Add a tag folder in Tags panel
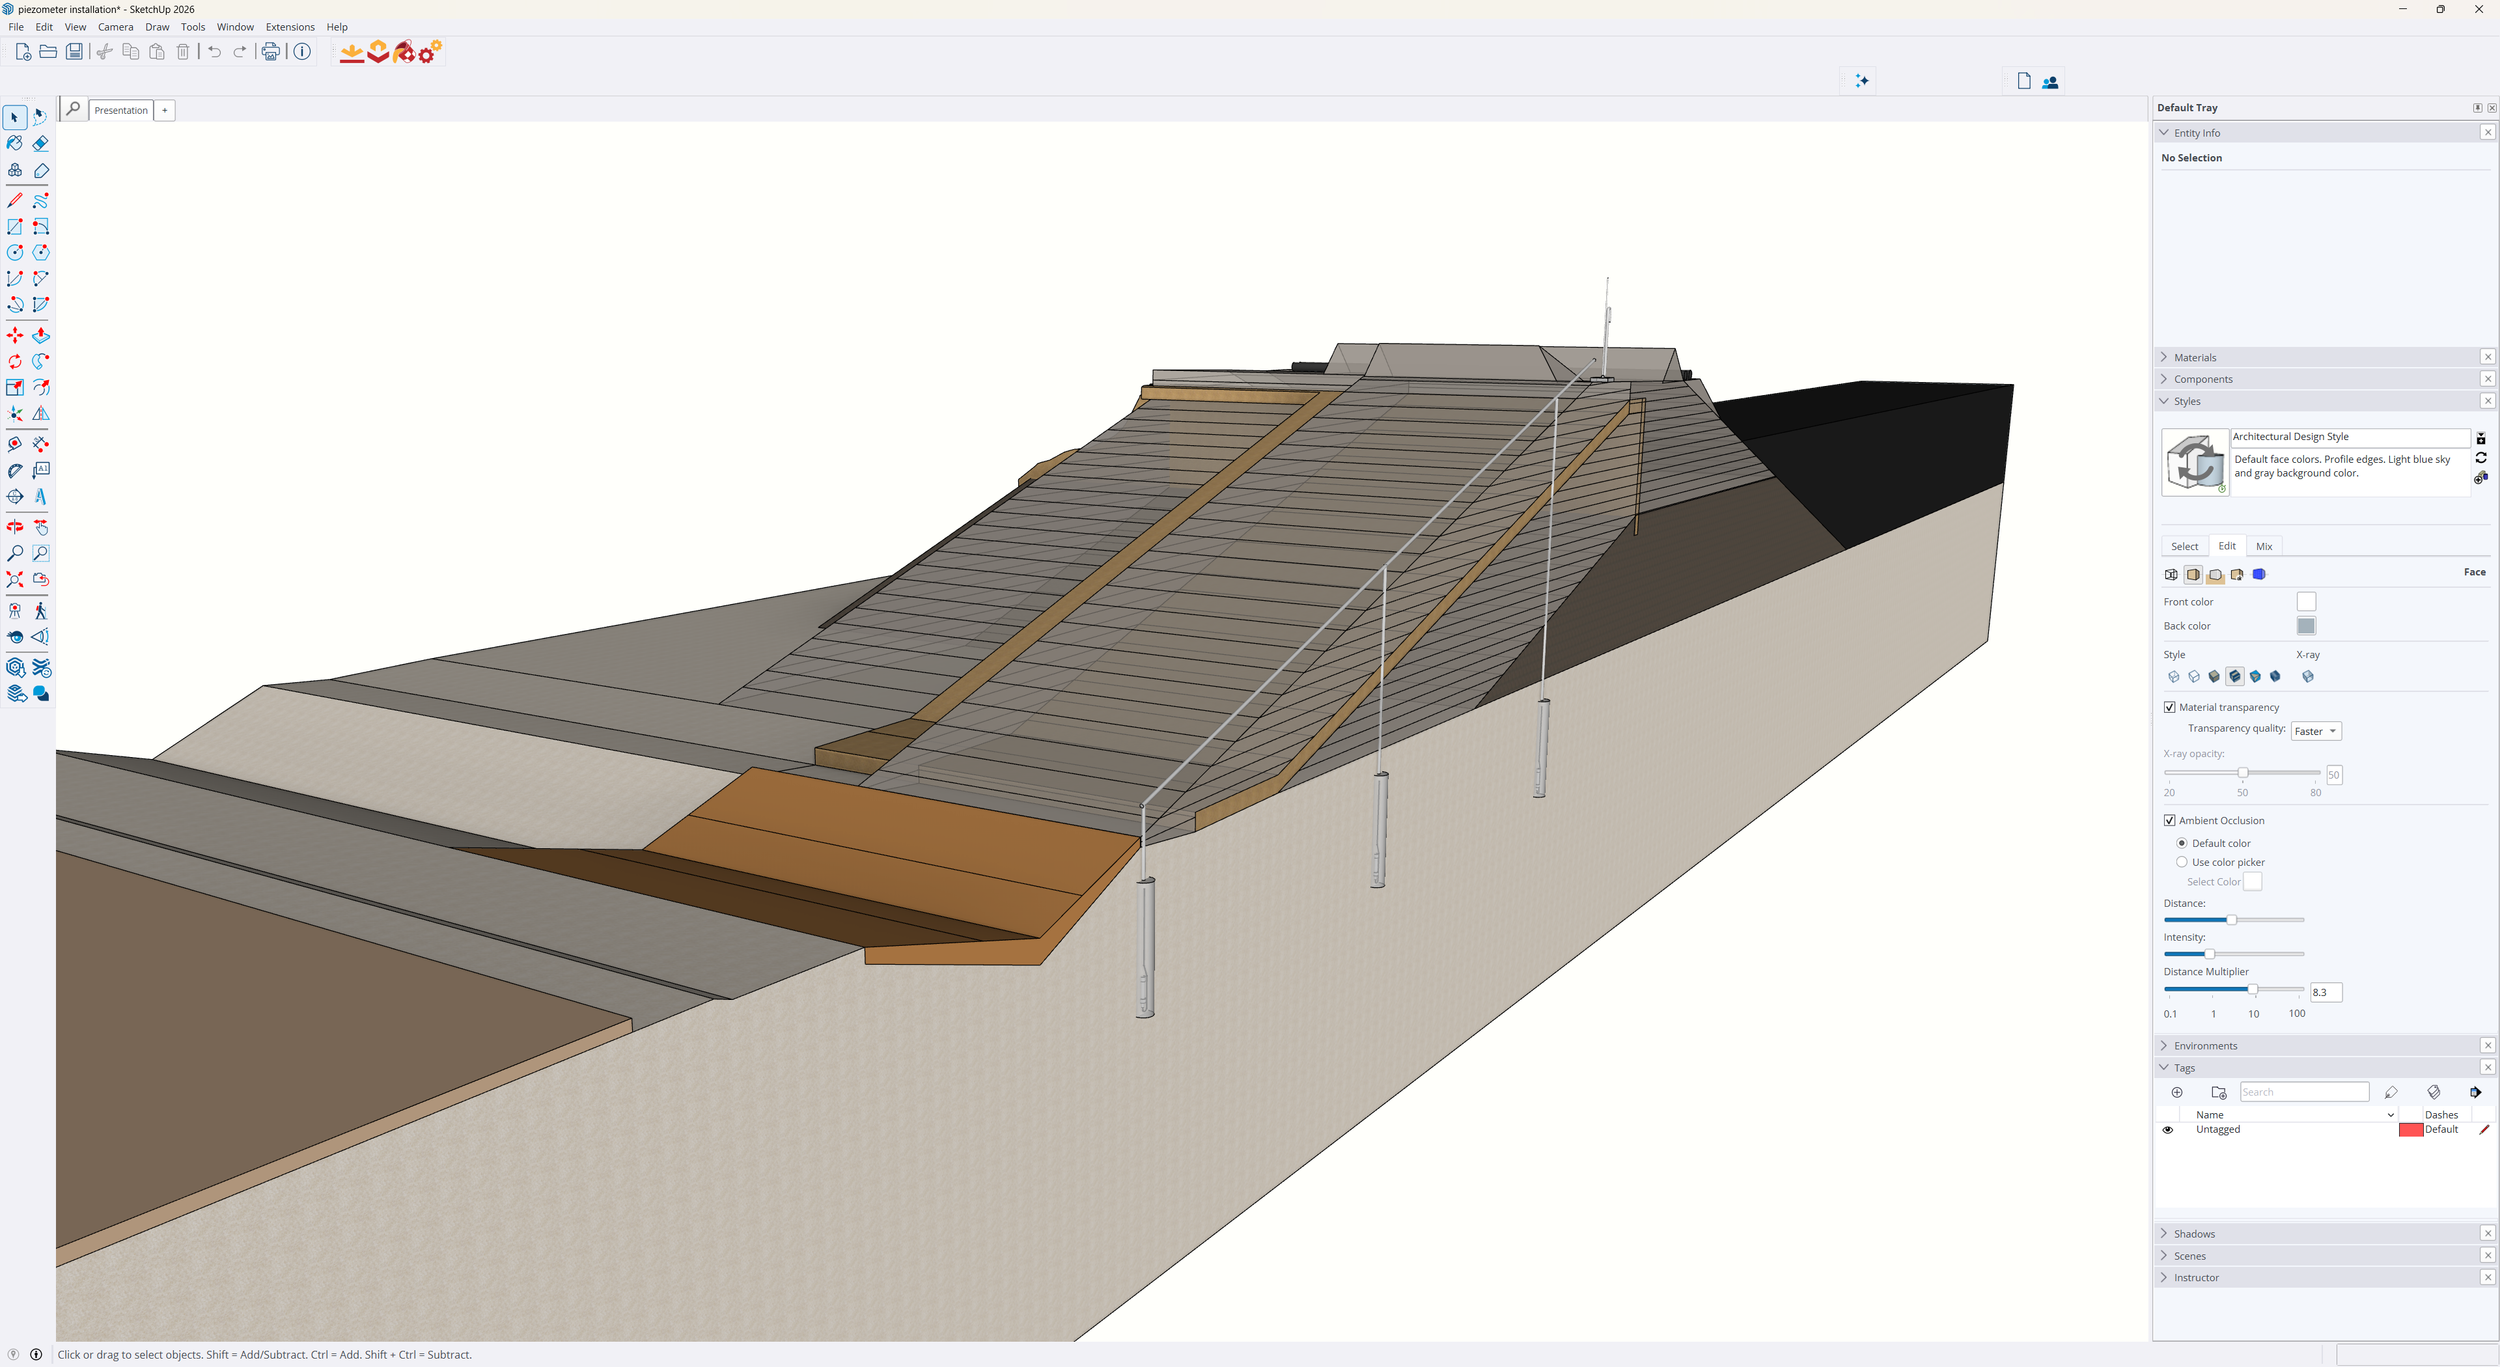This screenshot has width=2500, height=1367. 2219,1093
